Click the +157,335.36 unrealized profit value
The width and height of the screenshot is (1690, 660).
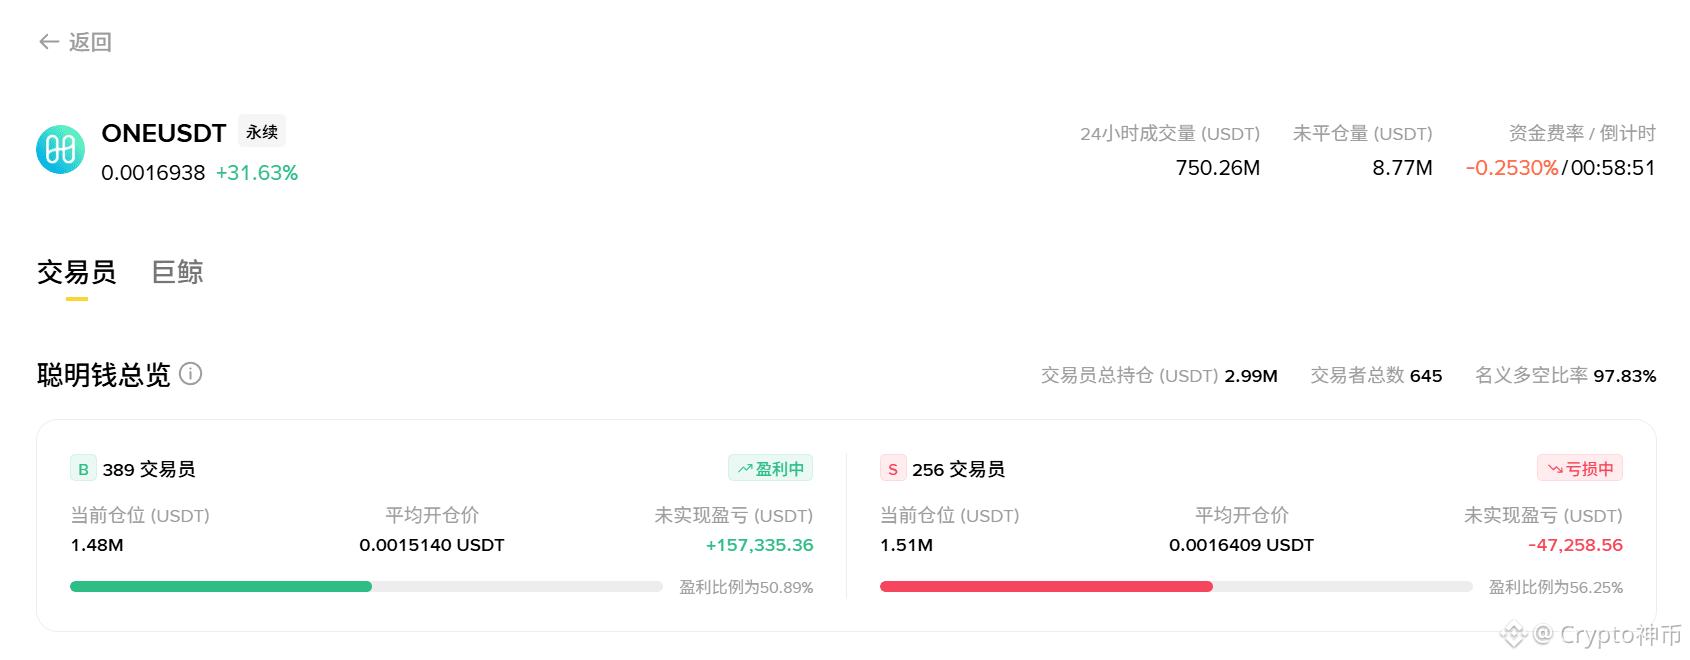click(x=759, y=545)
